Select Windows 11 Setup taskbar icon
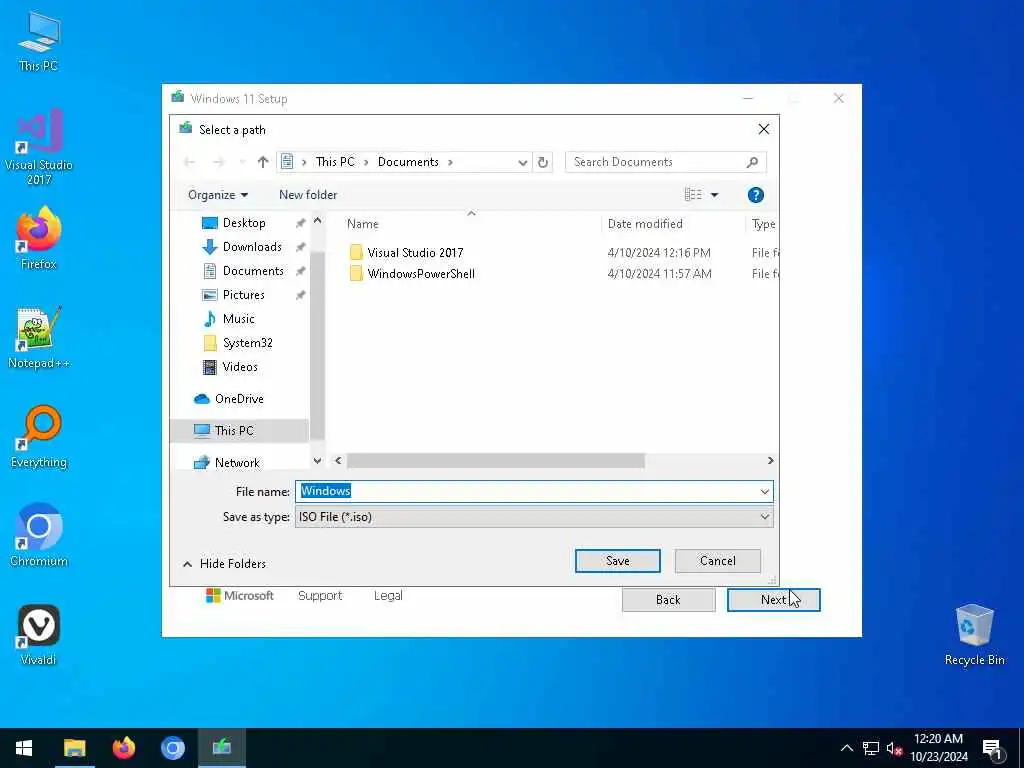Screen dimensions: 1024x768 221,748
